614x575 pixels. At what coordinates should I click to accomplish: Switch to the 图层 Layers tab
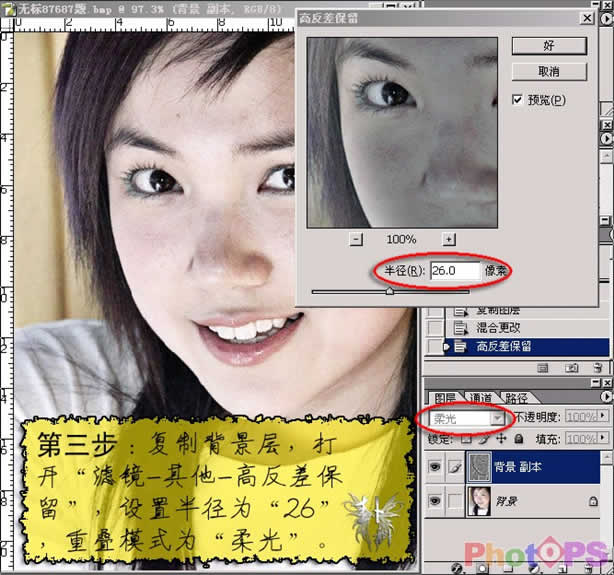coord(445,398)
